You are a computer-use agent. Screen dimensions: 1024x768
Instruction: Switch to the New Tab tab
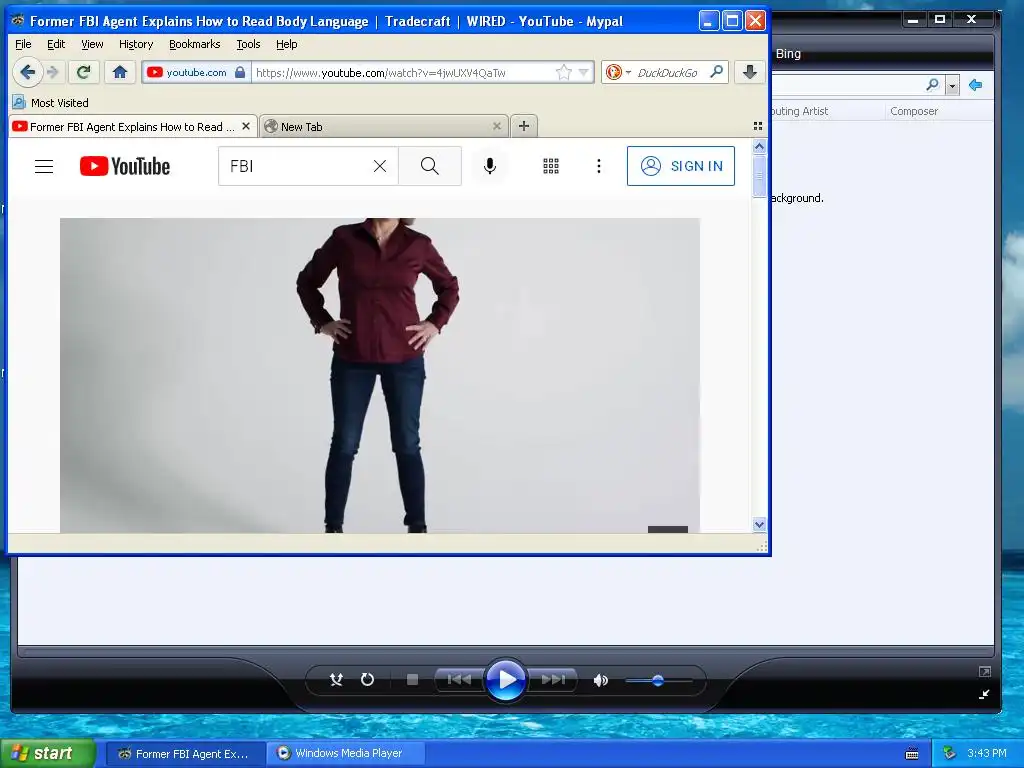(383, 127)
